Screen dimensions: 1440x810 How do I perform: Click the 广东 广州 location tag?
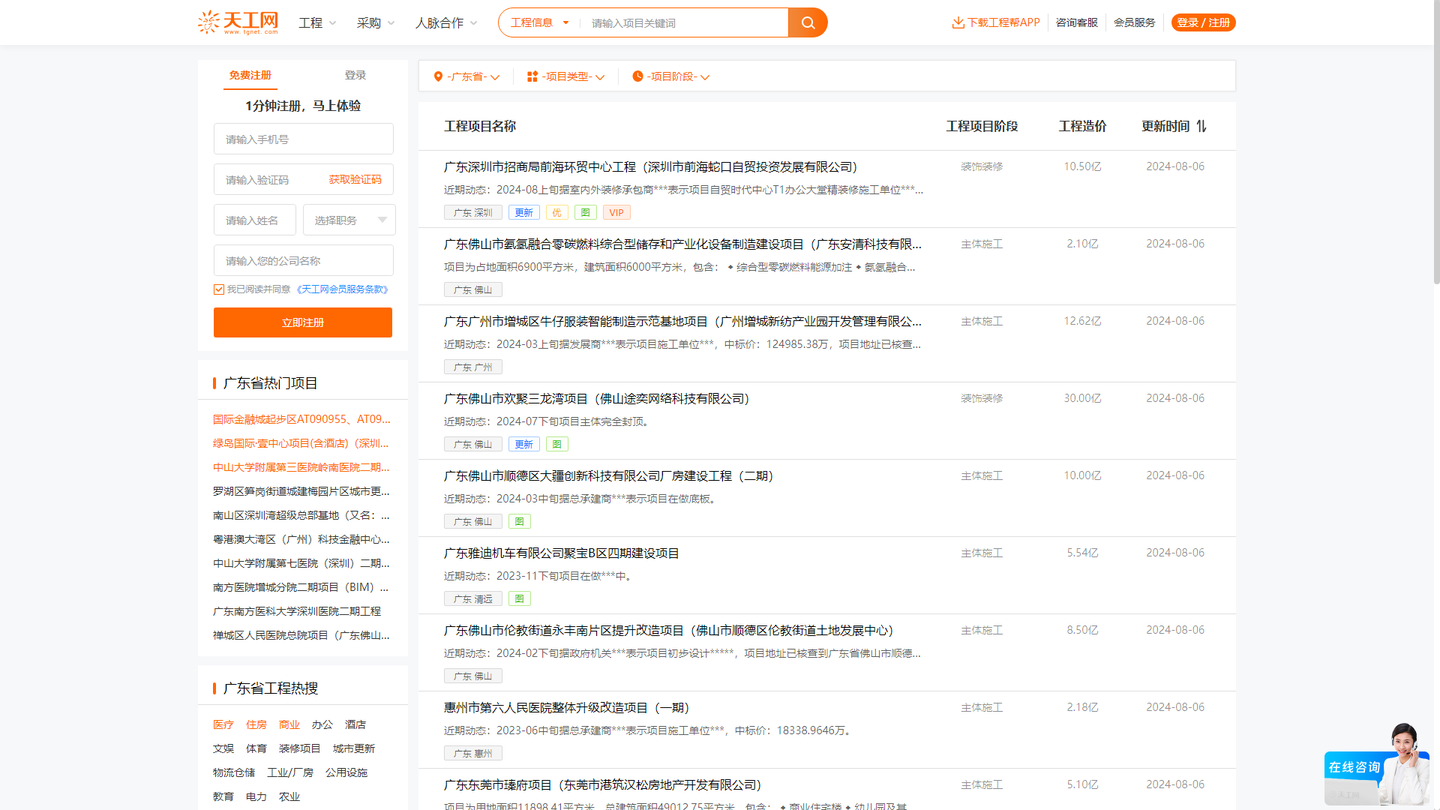click(473, 367)
